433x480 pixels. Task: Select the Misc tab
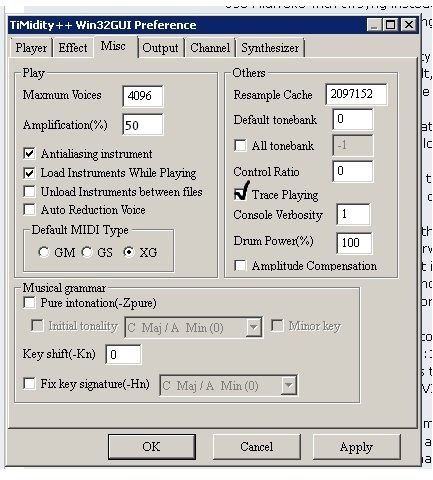tap(113, 46)
